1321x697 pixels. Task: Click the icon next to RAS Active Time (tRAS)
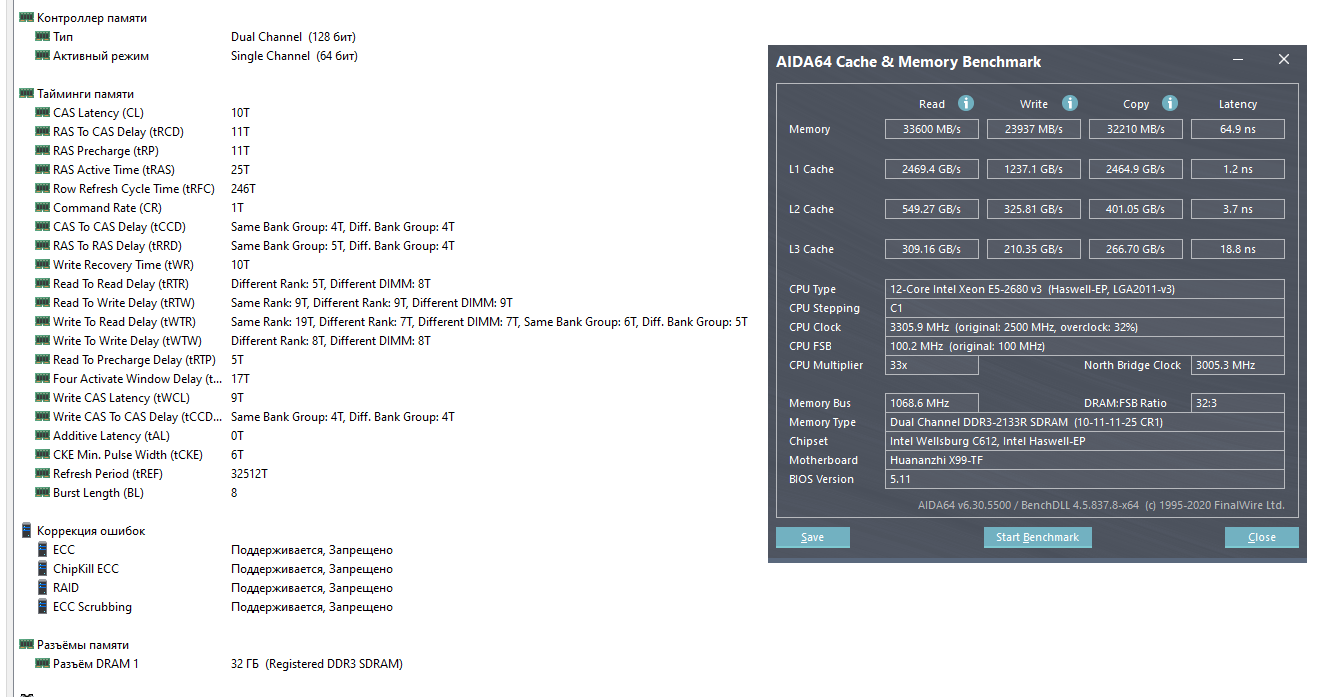(42, 170)
